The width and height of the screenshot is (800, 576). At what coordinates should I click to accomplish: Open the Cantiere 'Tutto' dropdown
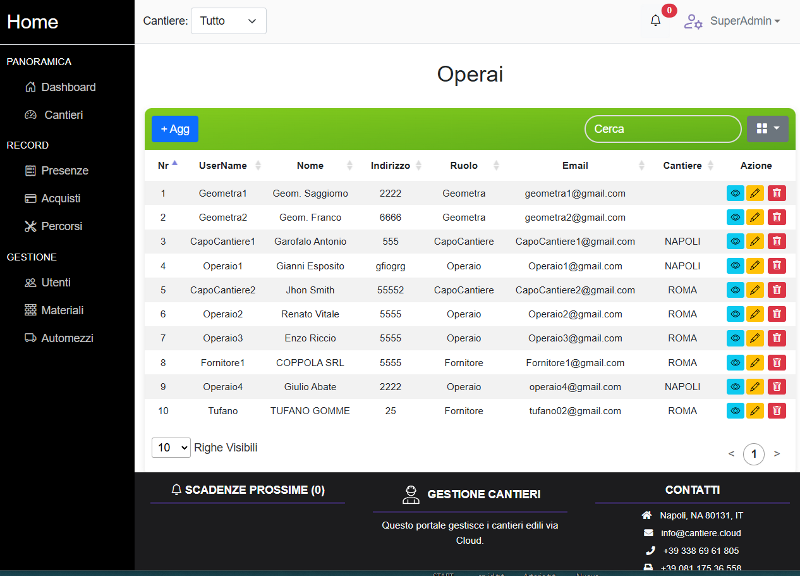tap(228, 20)
